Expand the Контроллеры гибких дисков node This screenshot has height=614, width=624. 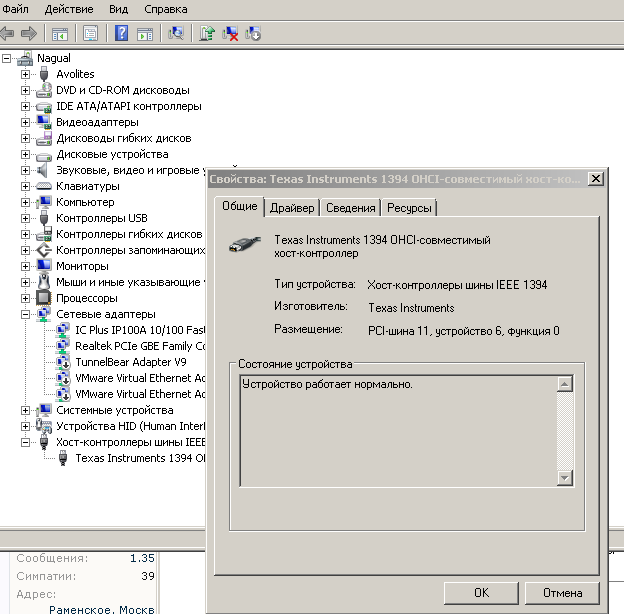25,234
